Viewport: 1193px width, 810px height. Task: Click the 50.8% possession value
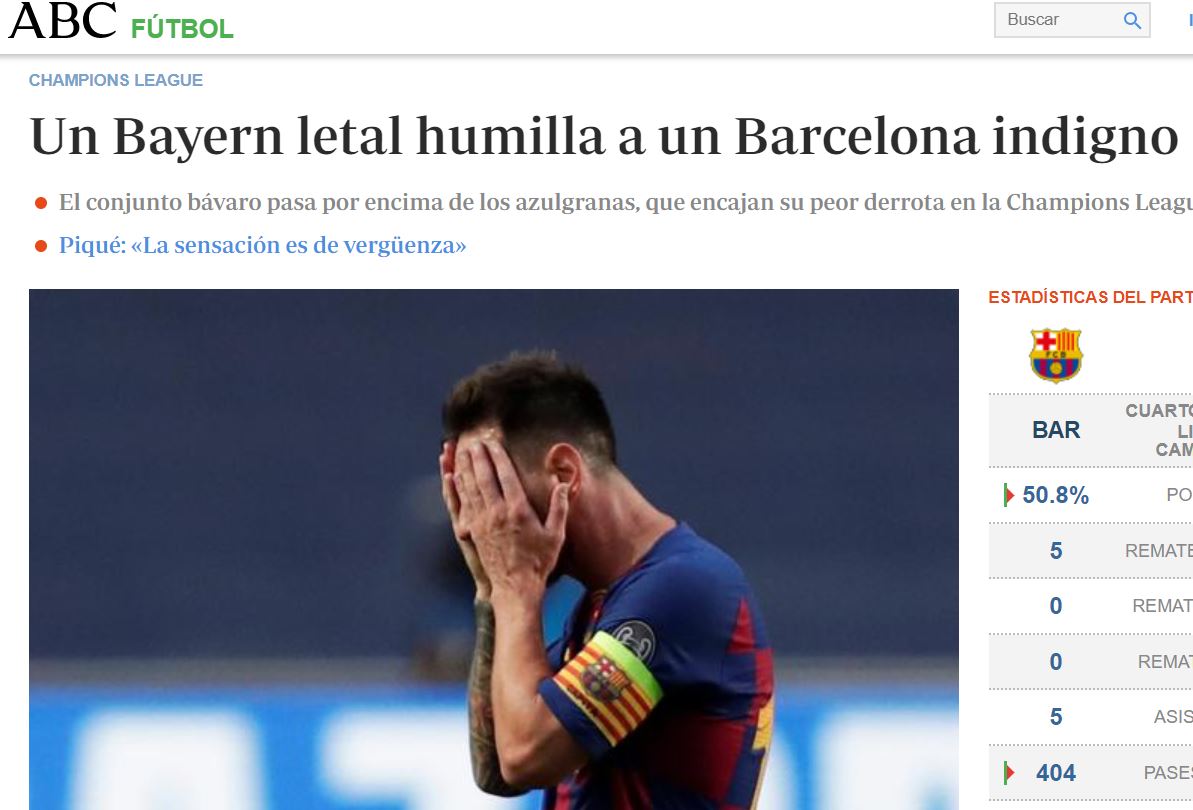click(x=1055, y=495)
